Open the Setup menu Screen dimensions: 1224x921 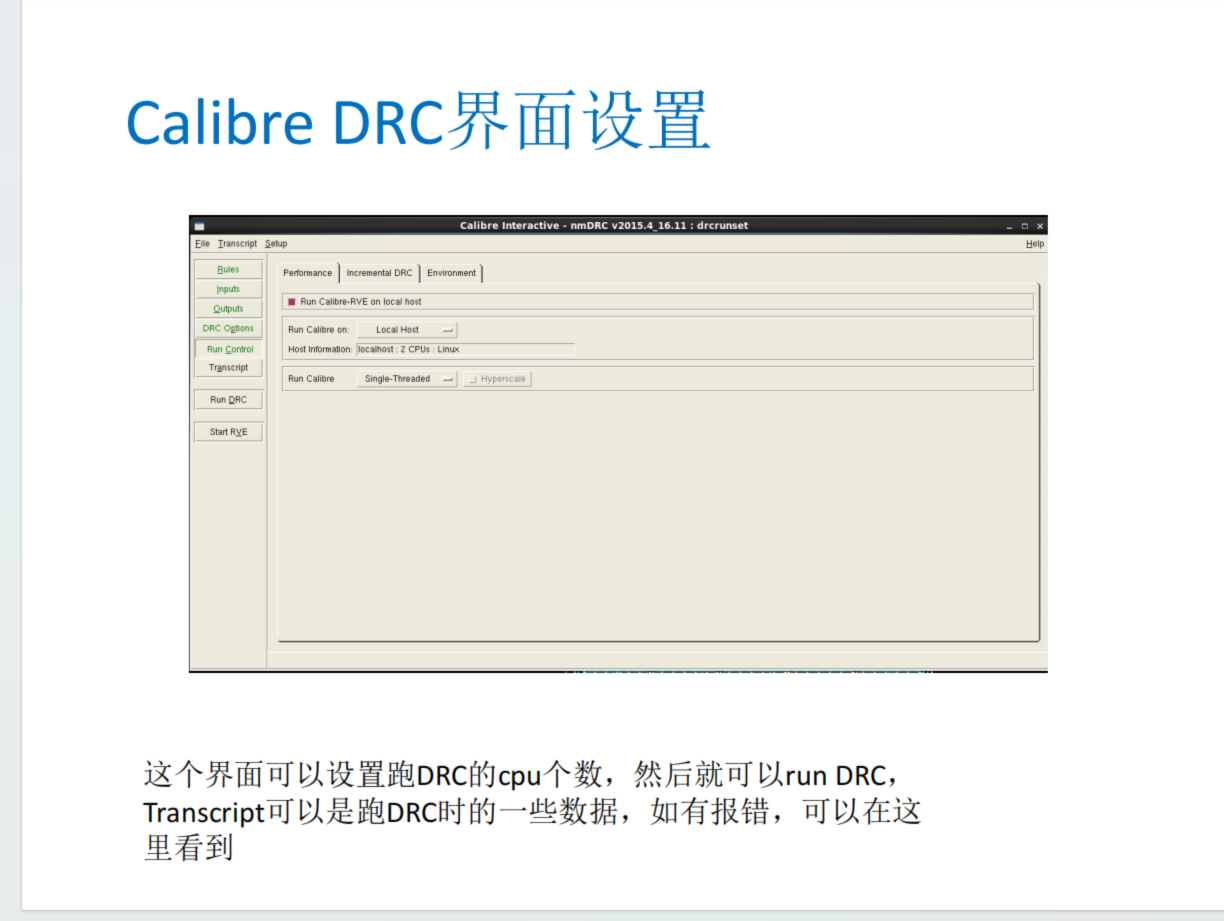(276, 244)
